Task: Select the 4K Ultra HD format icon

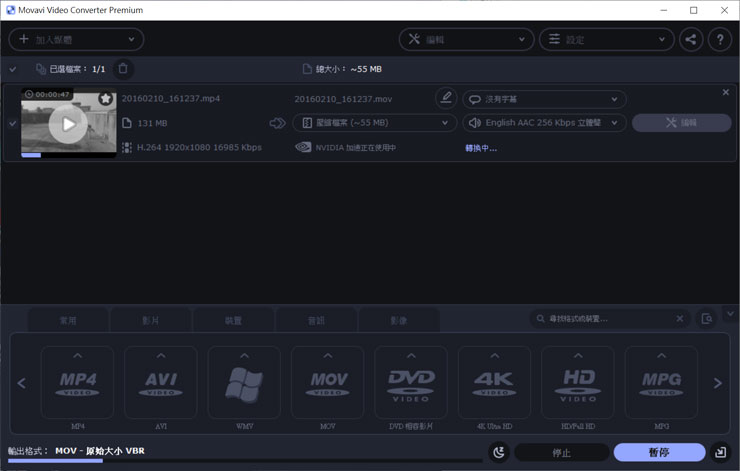Action: [x=495, y=385]
